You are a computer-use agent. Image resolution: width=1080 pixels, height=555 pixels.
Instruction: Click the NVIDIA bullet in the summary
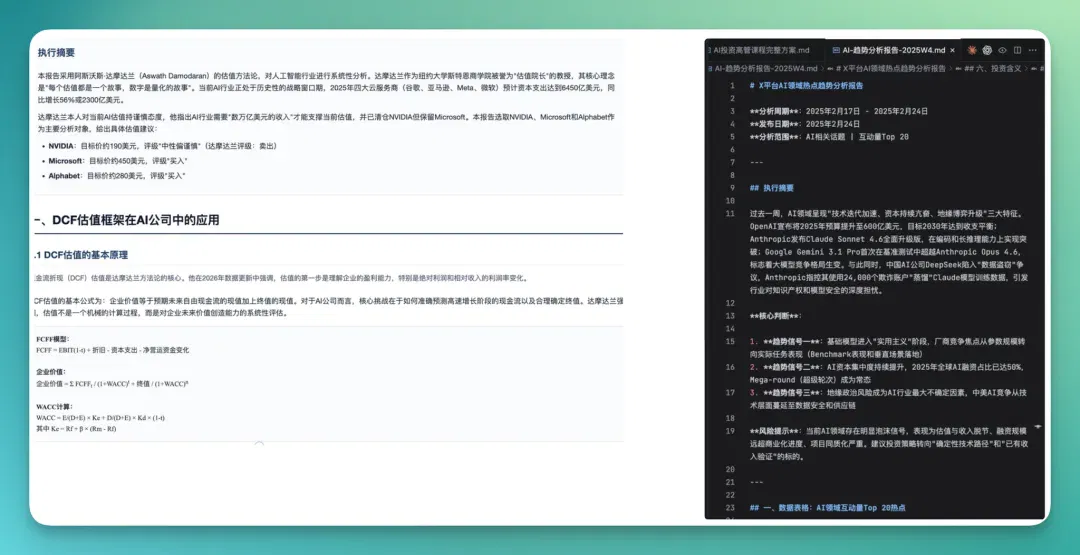(163, 146)
